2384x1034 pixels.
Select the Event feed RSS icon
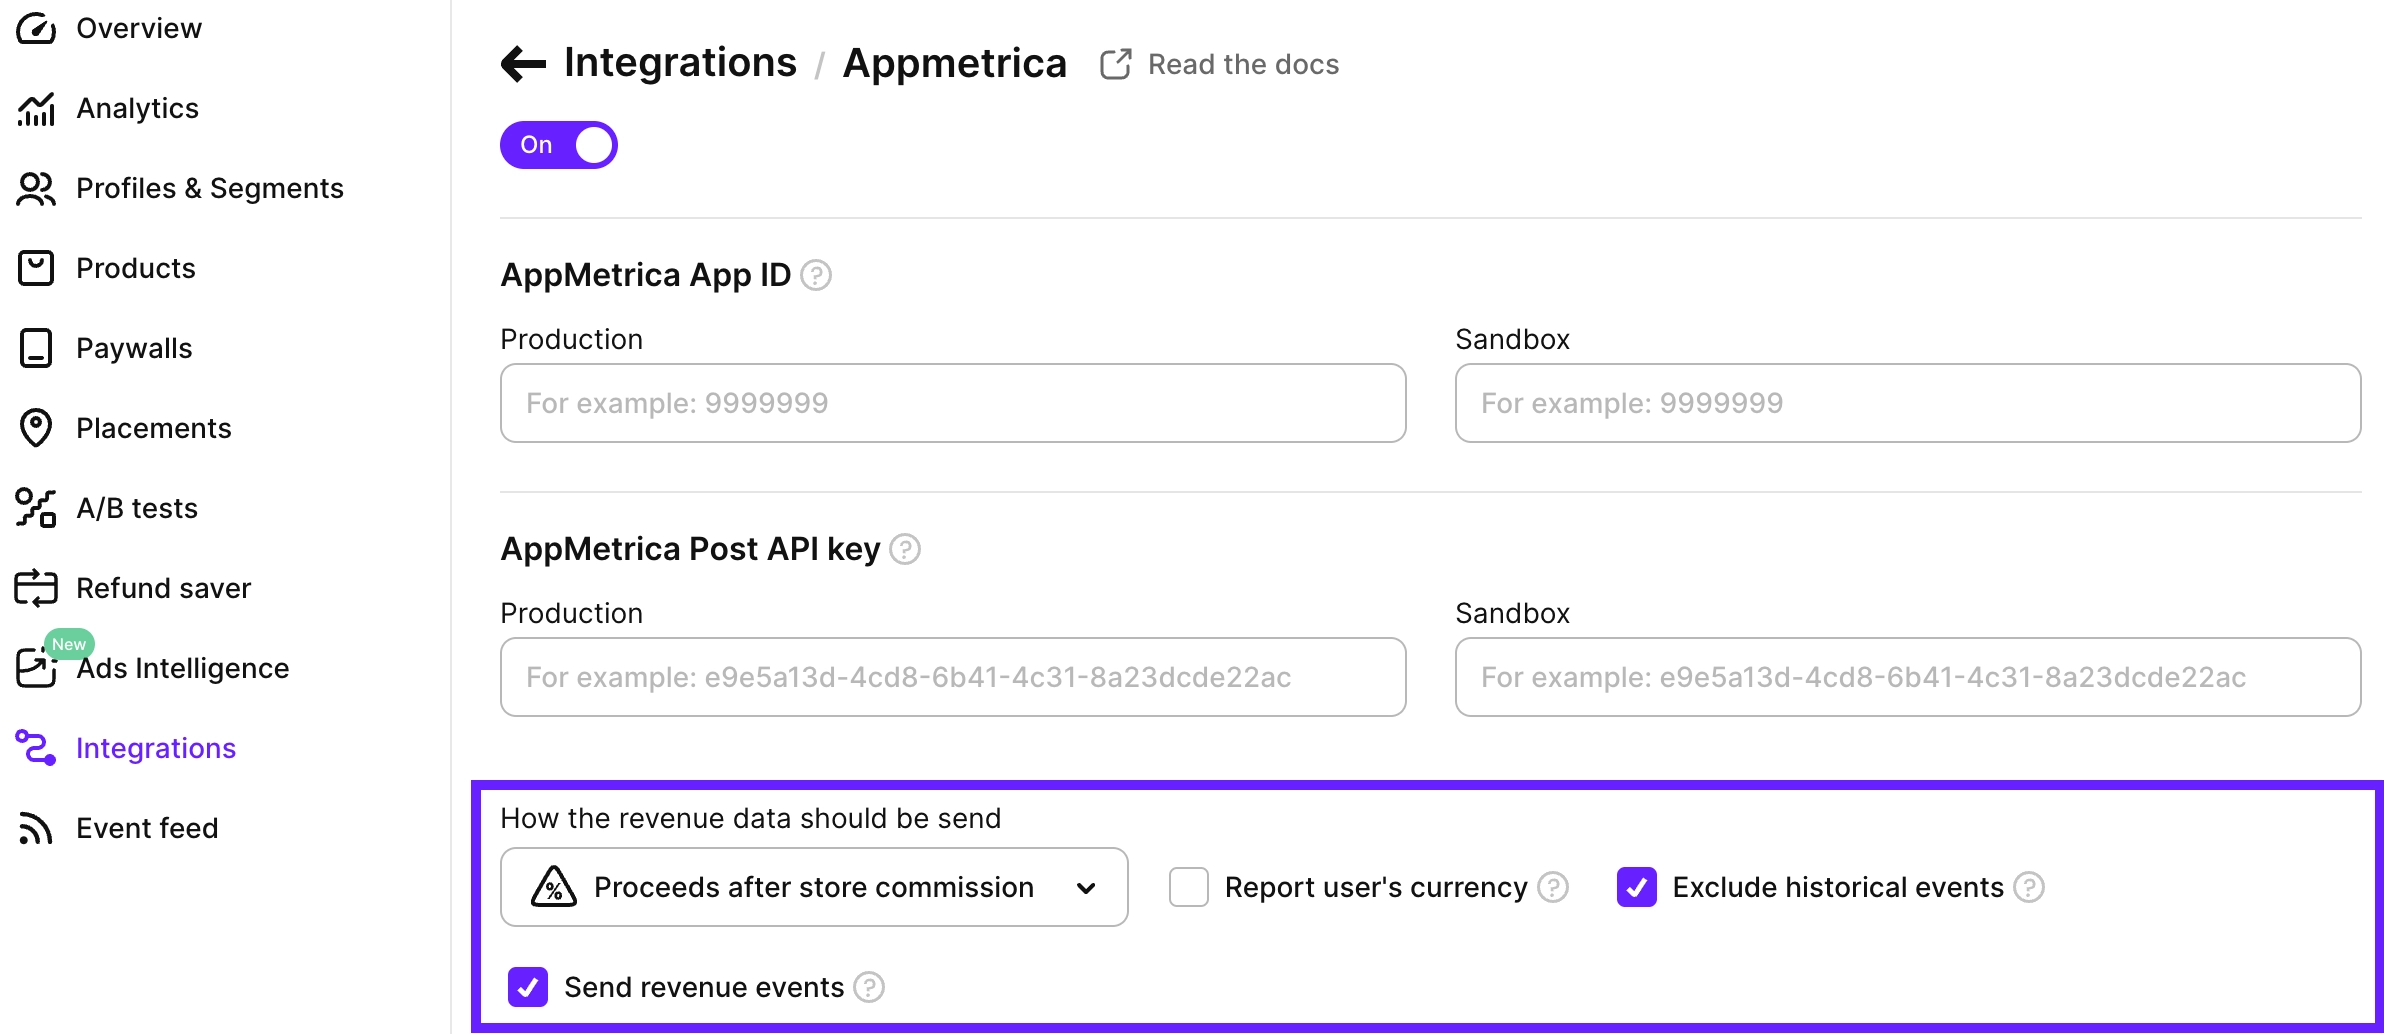coord(36,828)
